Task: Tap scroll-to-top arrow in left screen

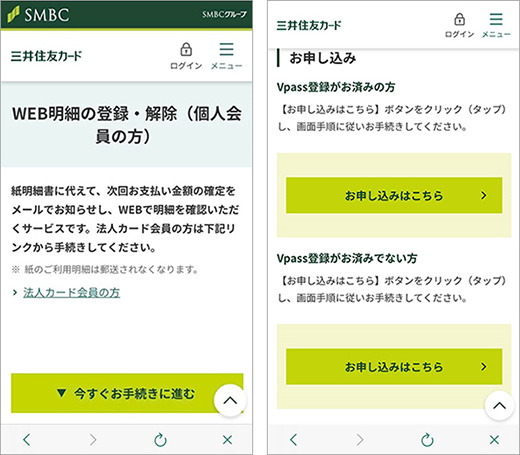Action: [230, 400]
